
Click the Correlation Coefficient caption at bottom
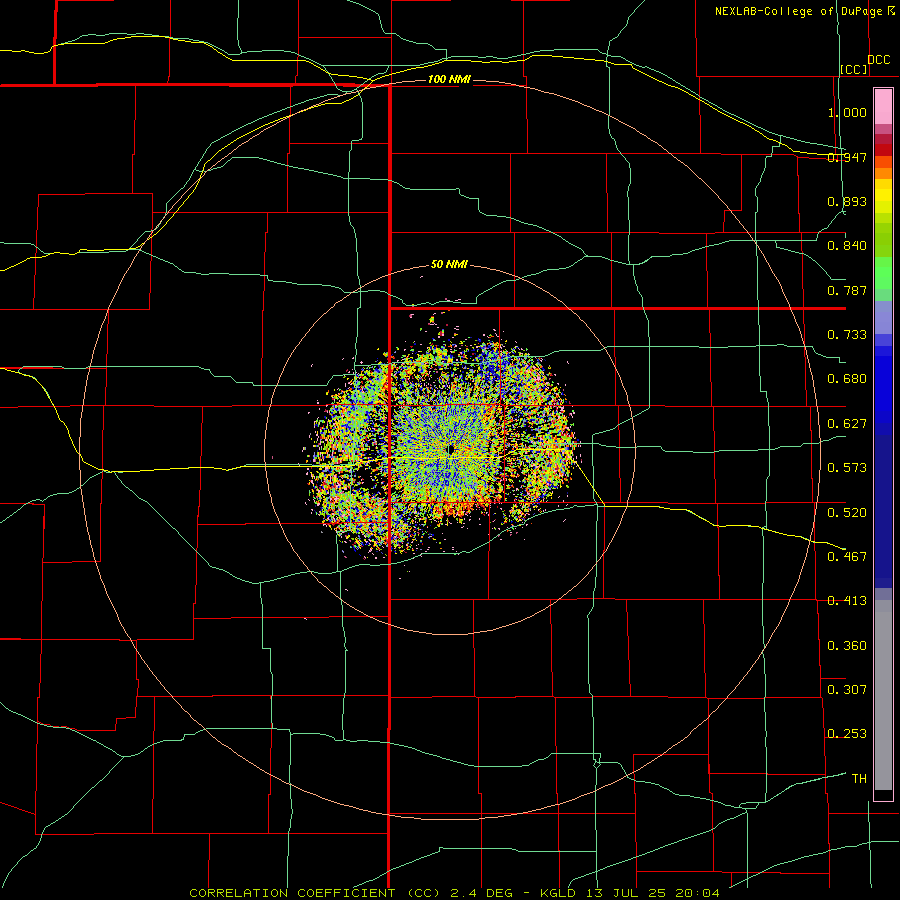pos(455,893)
